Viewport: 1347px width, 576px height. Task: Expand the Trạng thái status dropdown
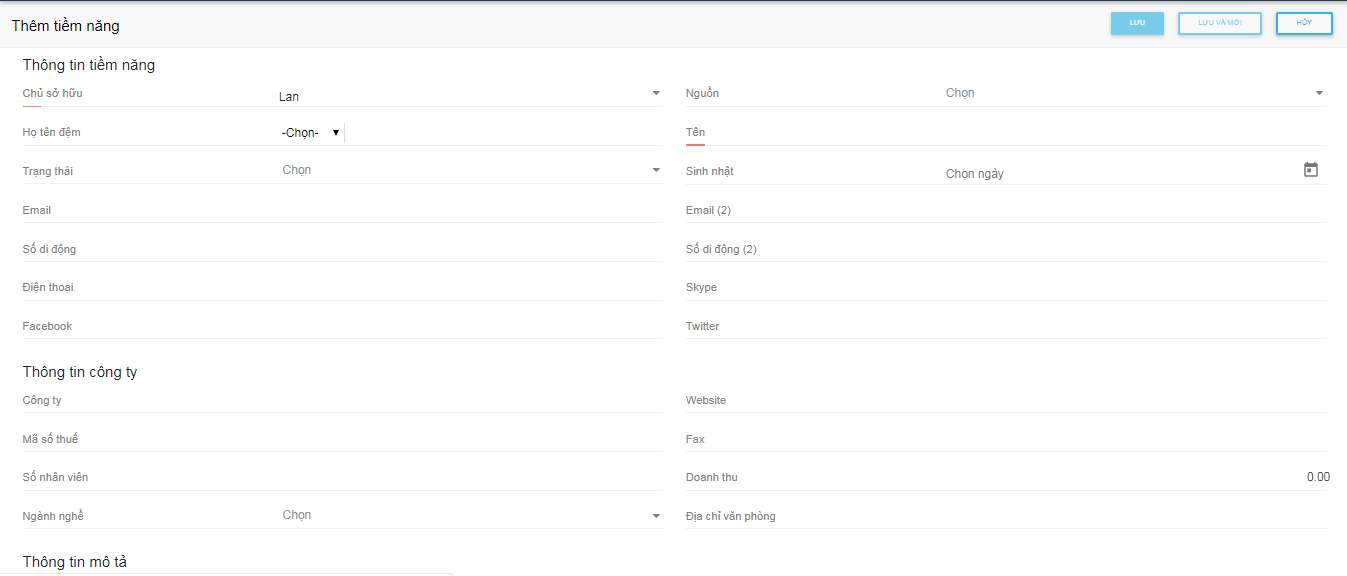tap(470, 171)
